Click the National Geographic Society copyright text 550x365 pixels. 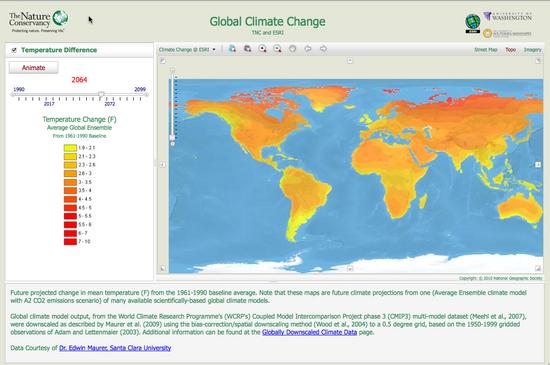[x=501, y=278]
